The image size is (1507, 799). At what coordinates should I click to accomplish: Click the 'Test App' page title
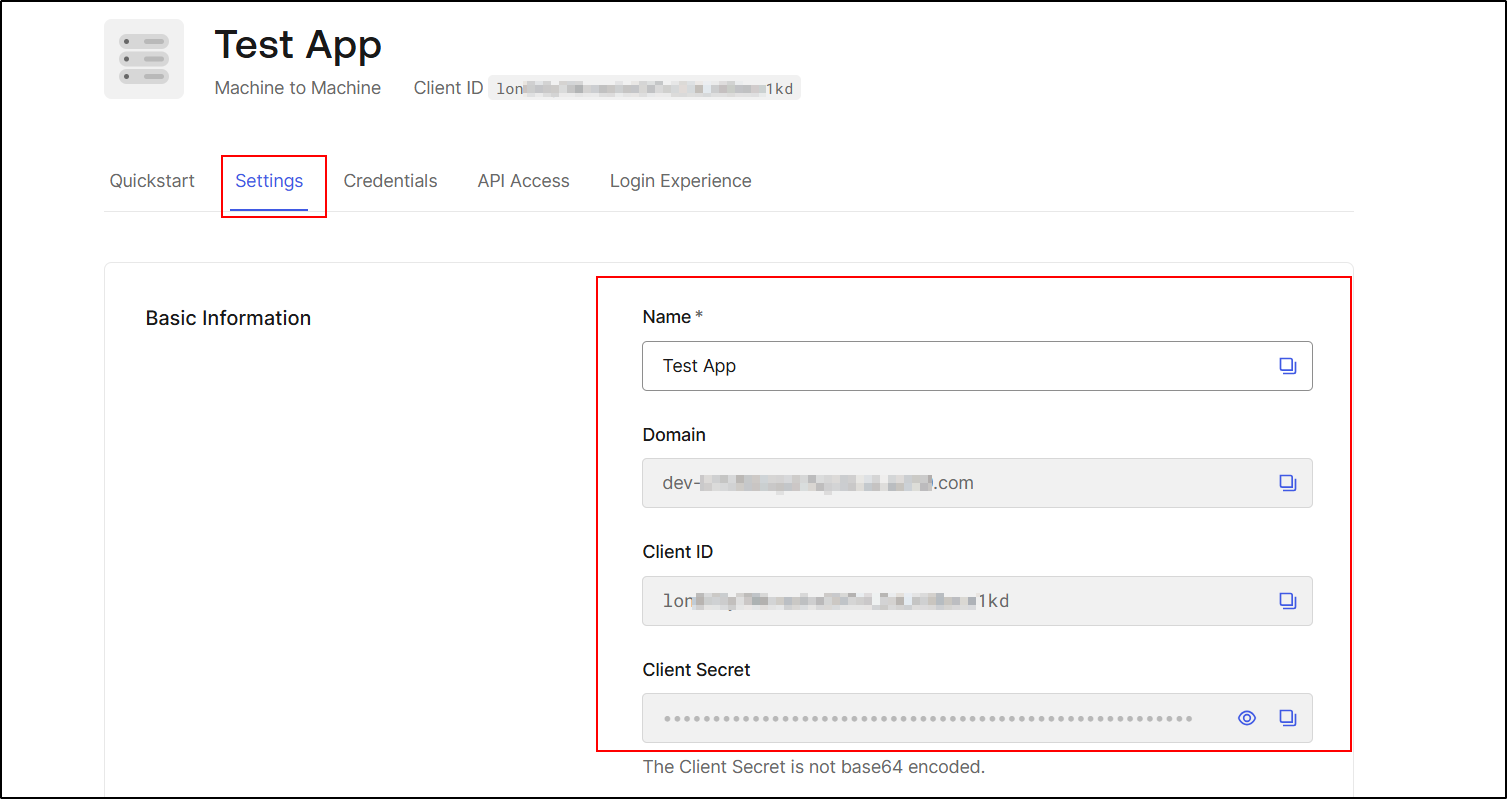298,44
